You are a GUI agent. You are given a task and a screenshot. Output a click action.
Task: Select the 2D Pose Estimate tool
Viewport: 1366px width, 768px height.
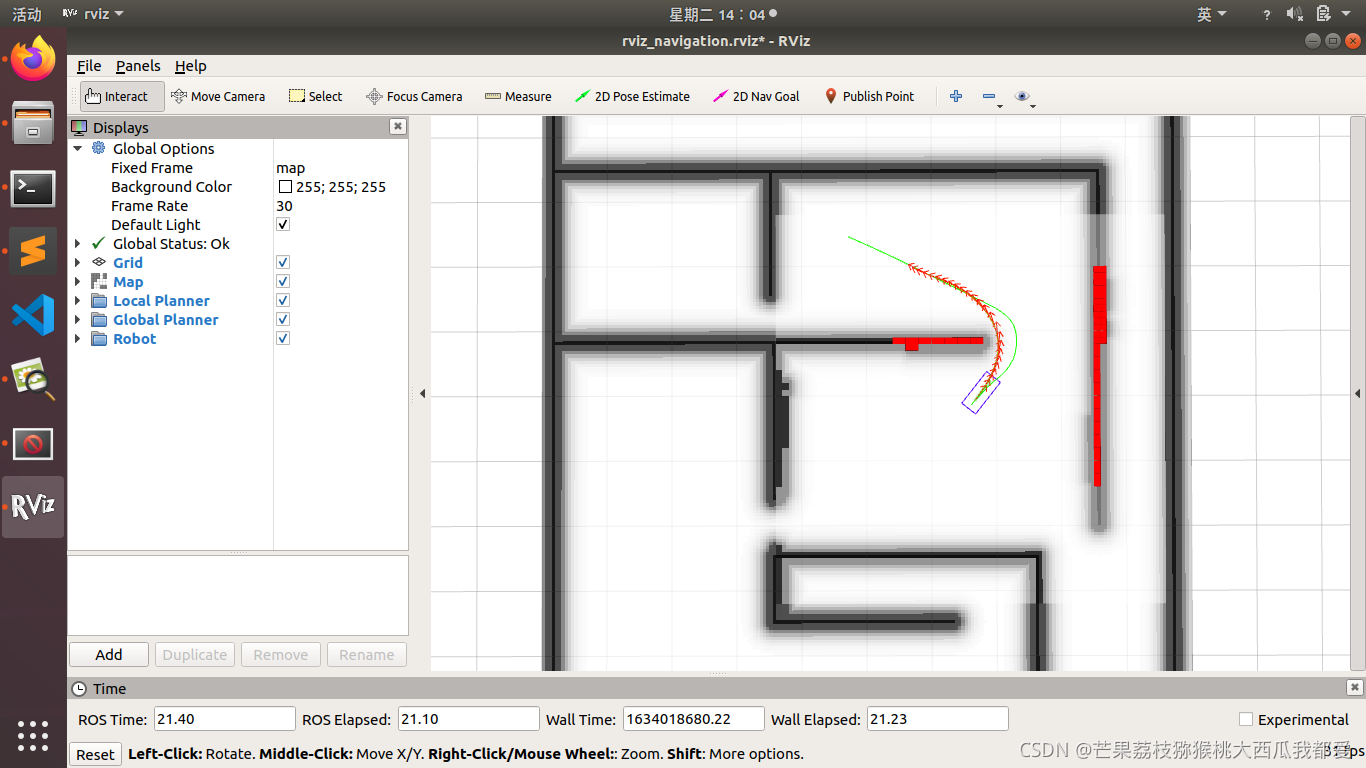click(632, 96)
